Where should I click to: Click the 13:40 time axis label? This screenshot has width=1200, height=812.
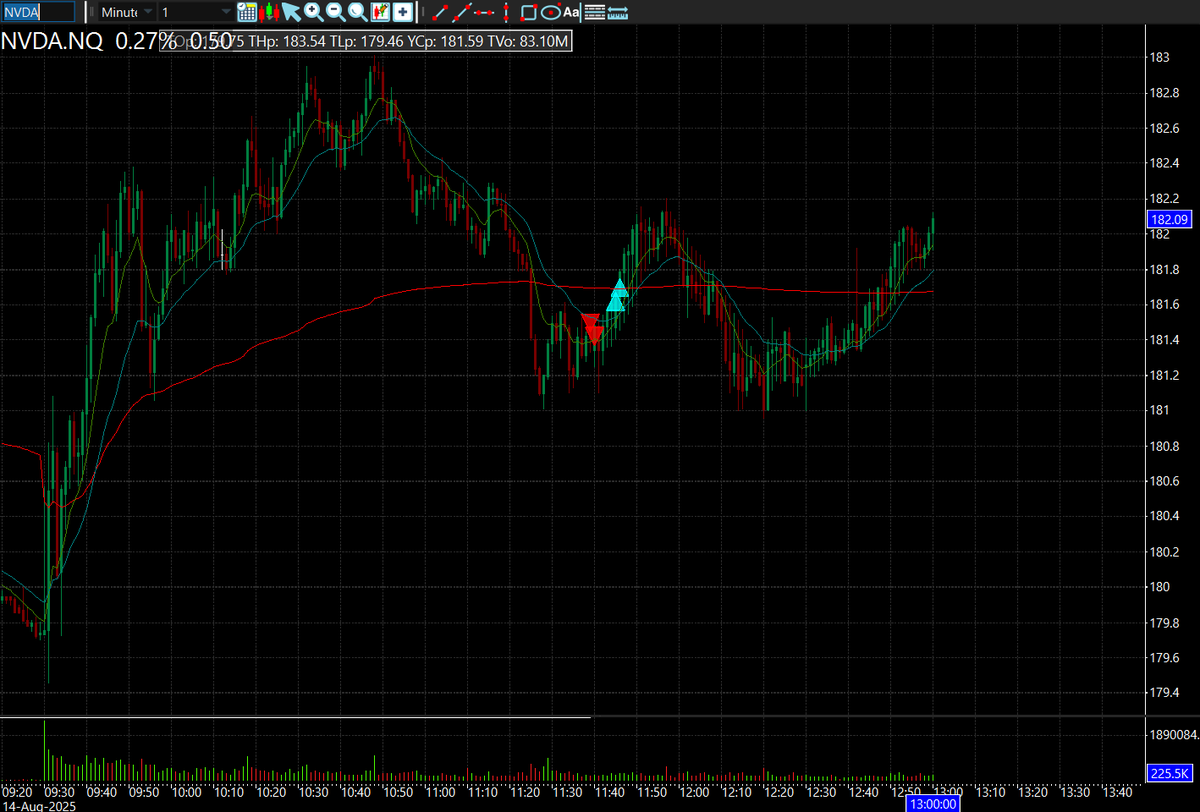(1116, 791)
